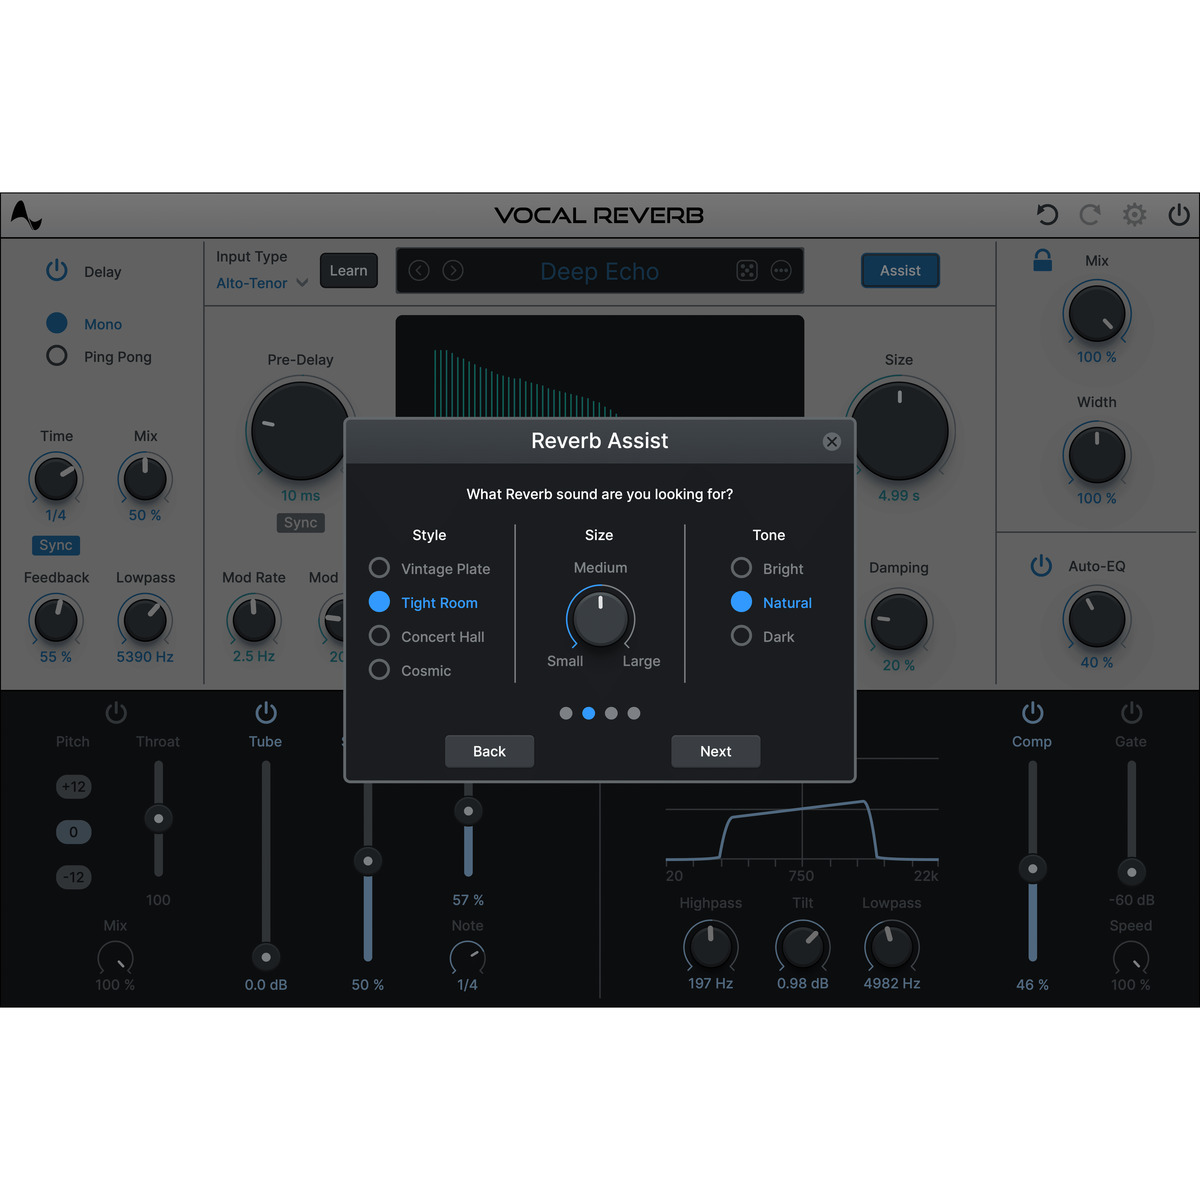Click the fourth page indicator dot
The height and width of the screenshot is (1200, 1200).
click(634, 713)
